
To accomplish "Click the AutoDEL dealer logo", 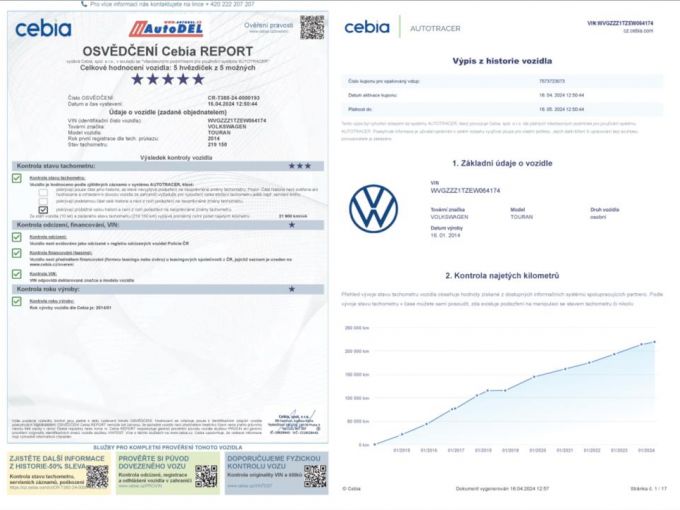I will [166, 29].
